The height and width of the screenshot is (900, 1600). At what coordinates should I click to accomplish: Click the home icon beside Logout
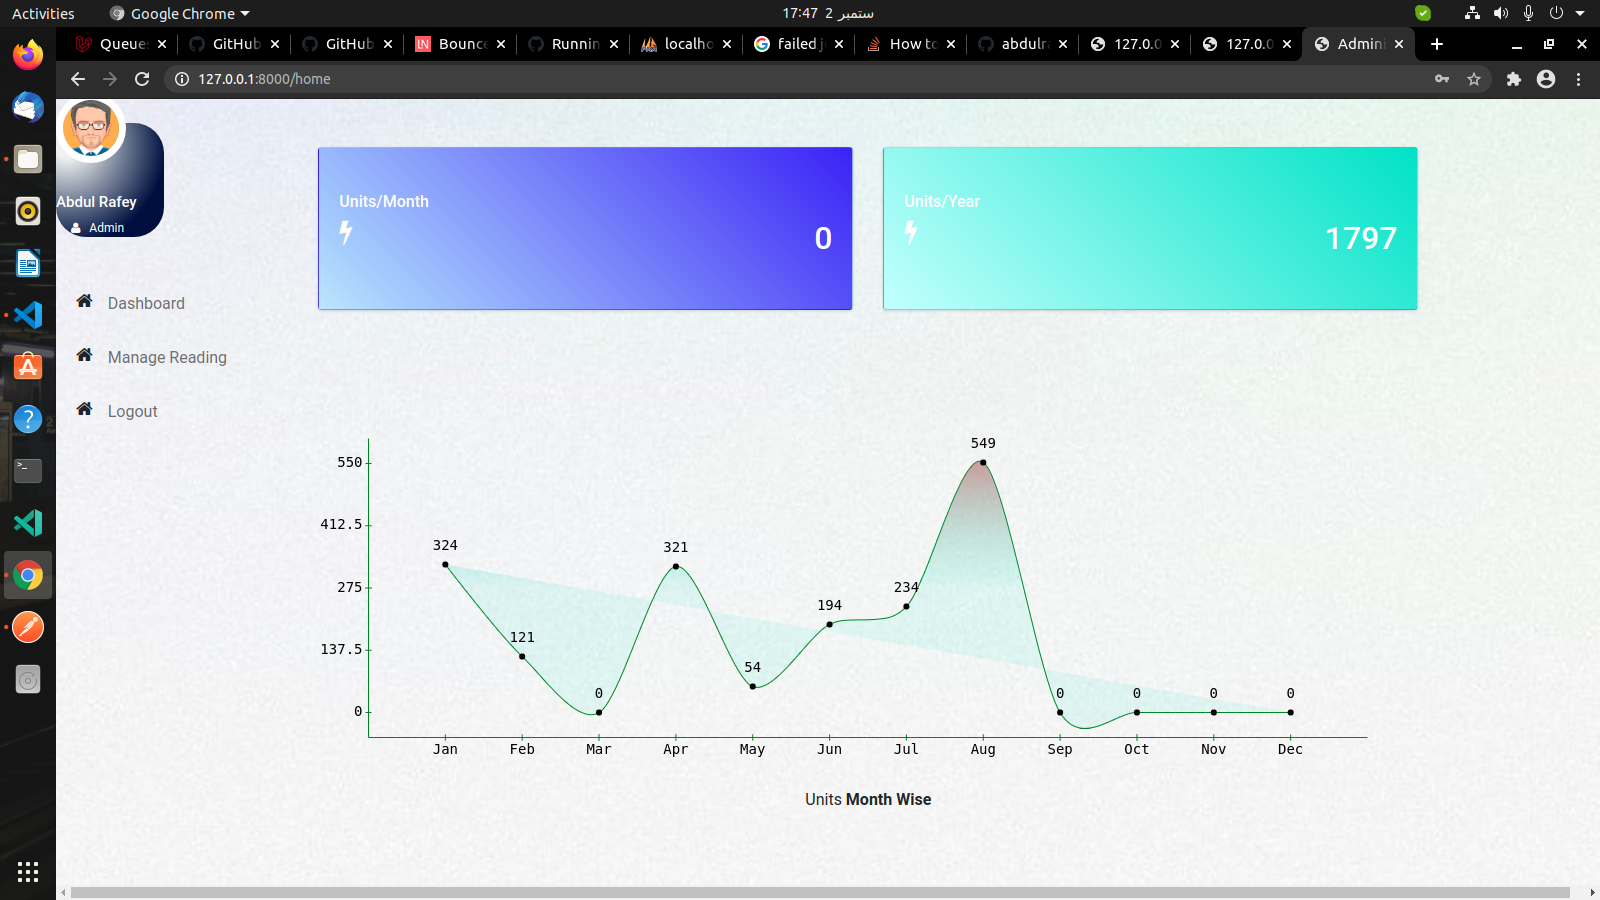84,409
